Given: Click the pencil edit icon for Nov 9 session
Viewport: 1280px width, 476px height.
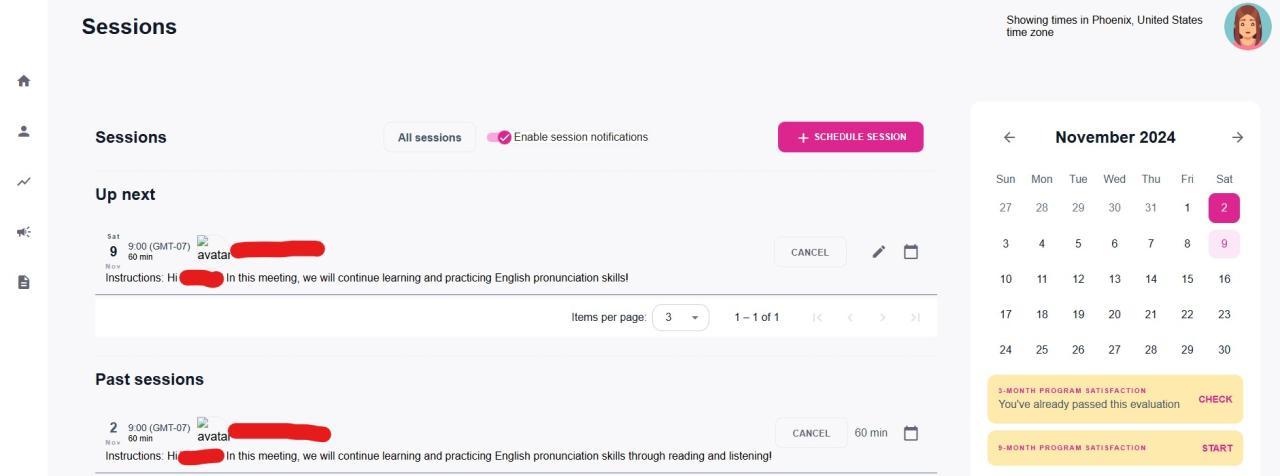Looking at the screenshot, I should tap(879, 252).
